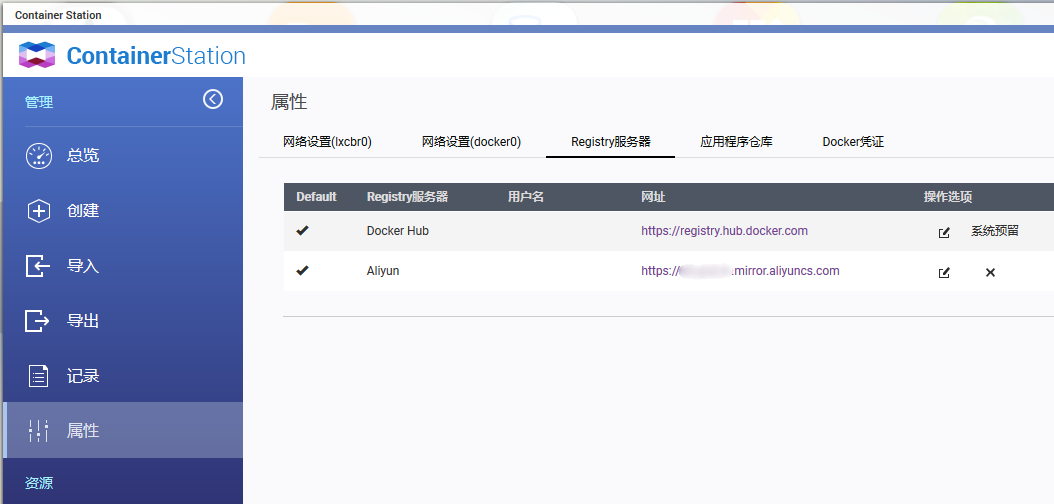Image resolution: width=1054 pixels, height=504 pixels.
Task: Open the 总览 overview gauge icon
Action: coord(38,155)
